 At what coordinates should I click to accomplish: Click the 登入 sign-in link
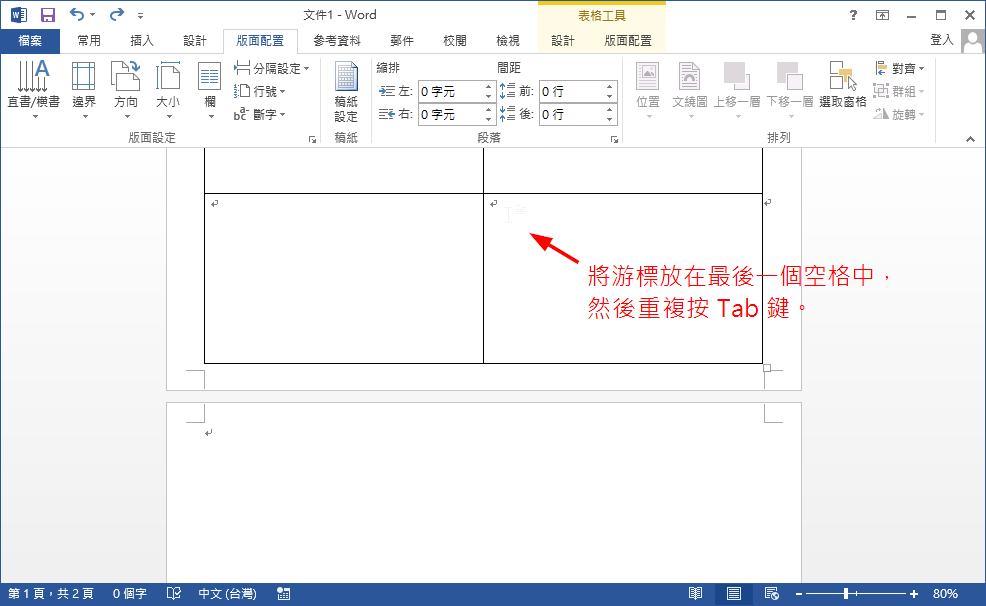[x=940, y=41]
